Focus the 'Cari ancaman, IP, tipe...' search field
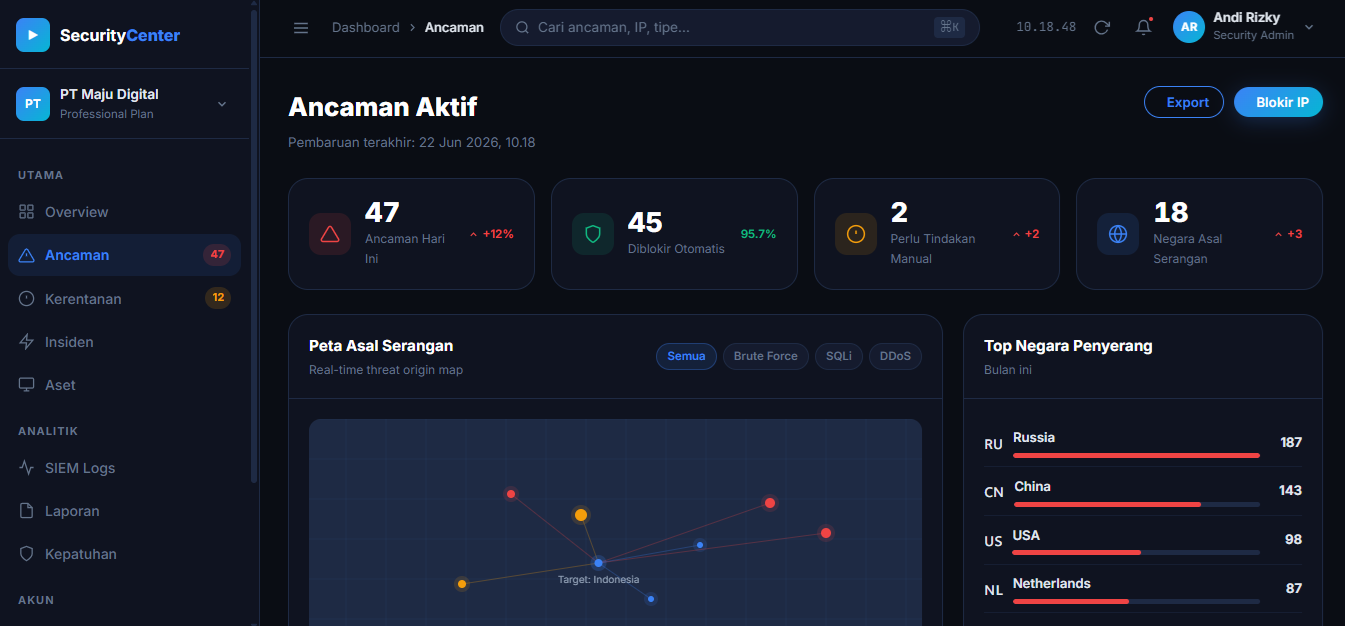1345x626 pixels. click(740, 27)
